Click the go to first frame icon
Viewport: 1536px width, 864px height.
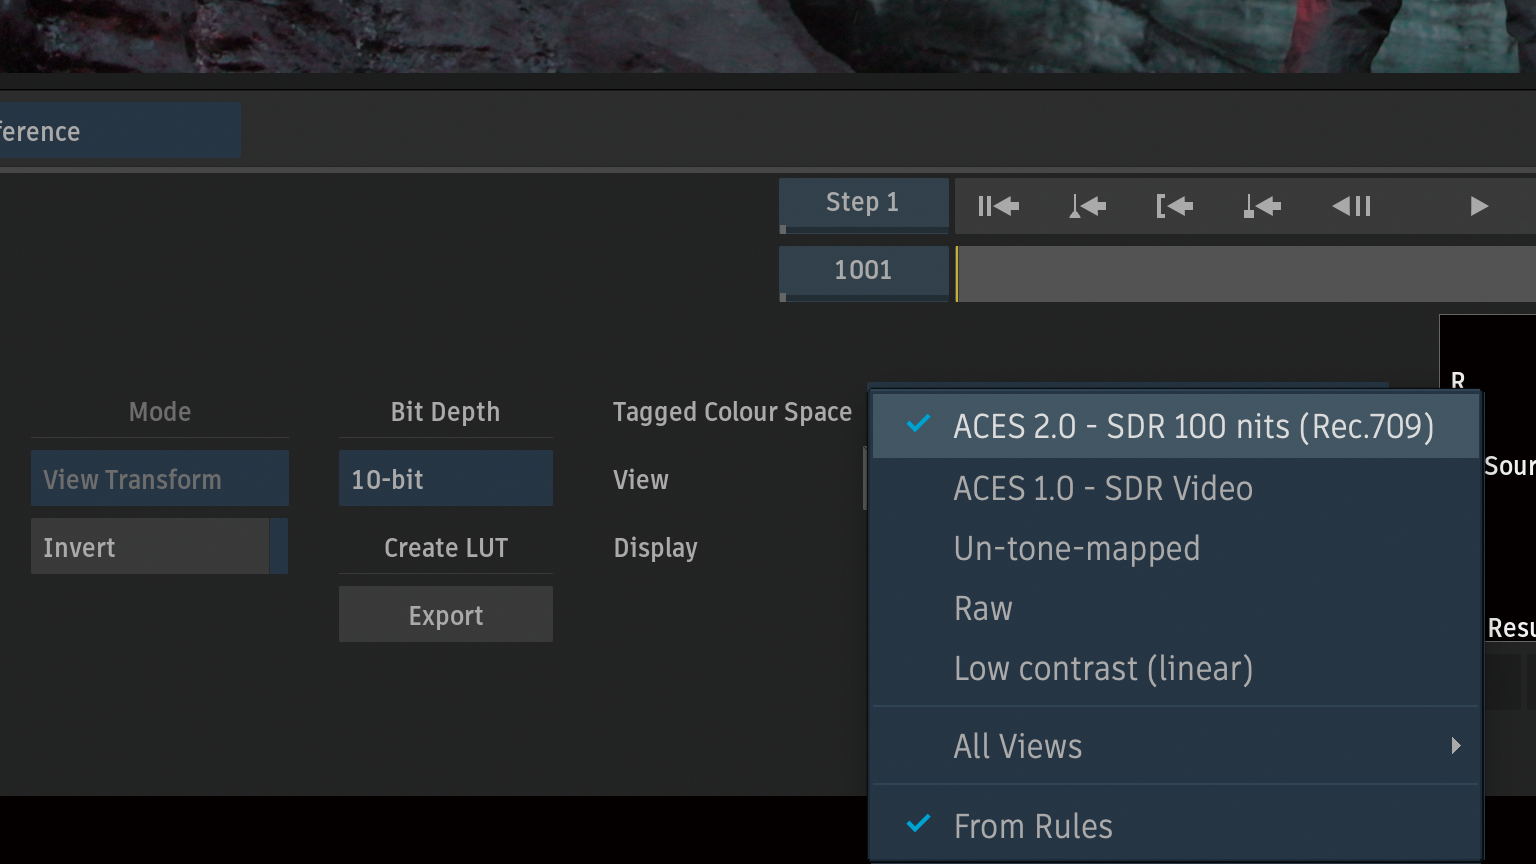[998, 206]
